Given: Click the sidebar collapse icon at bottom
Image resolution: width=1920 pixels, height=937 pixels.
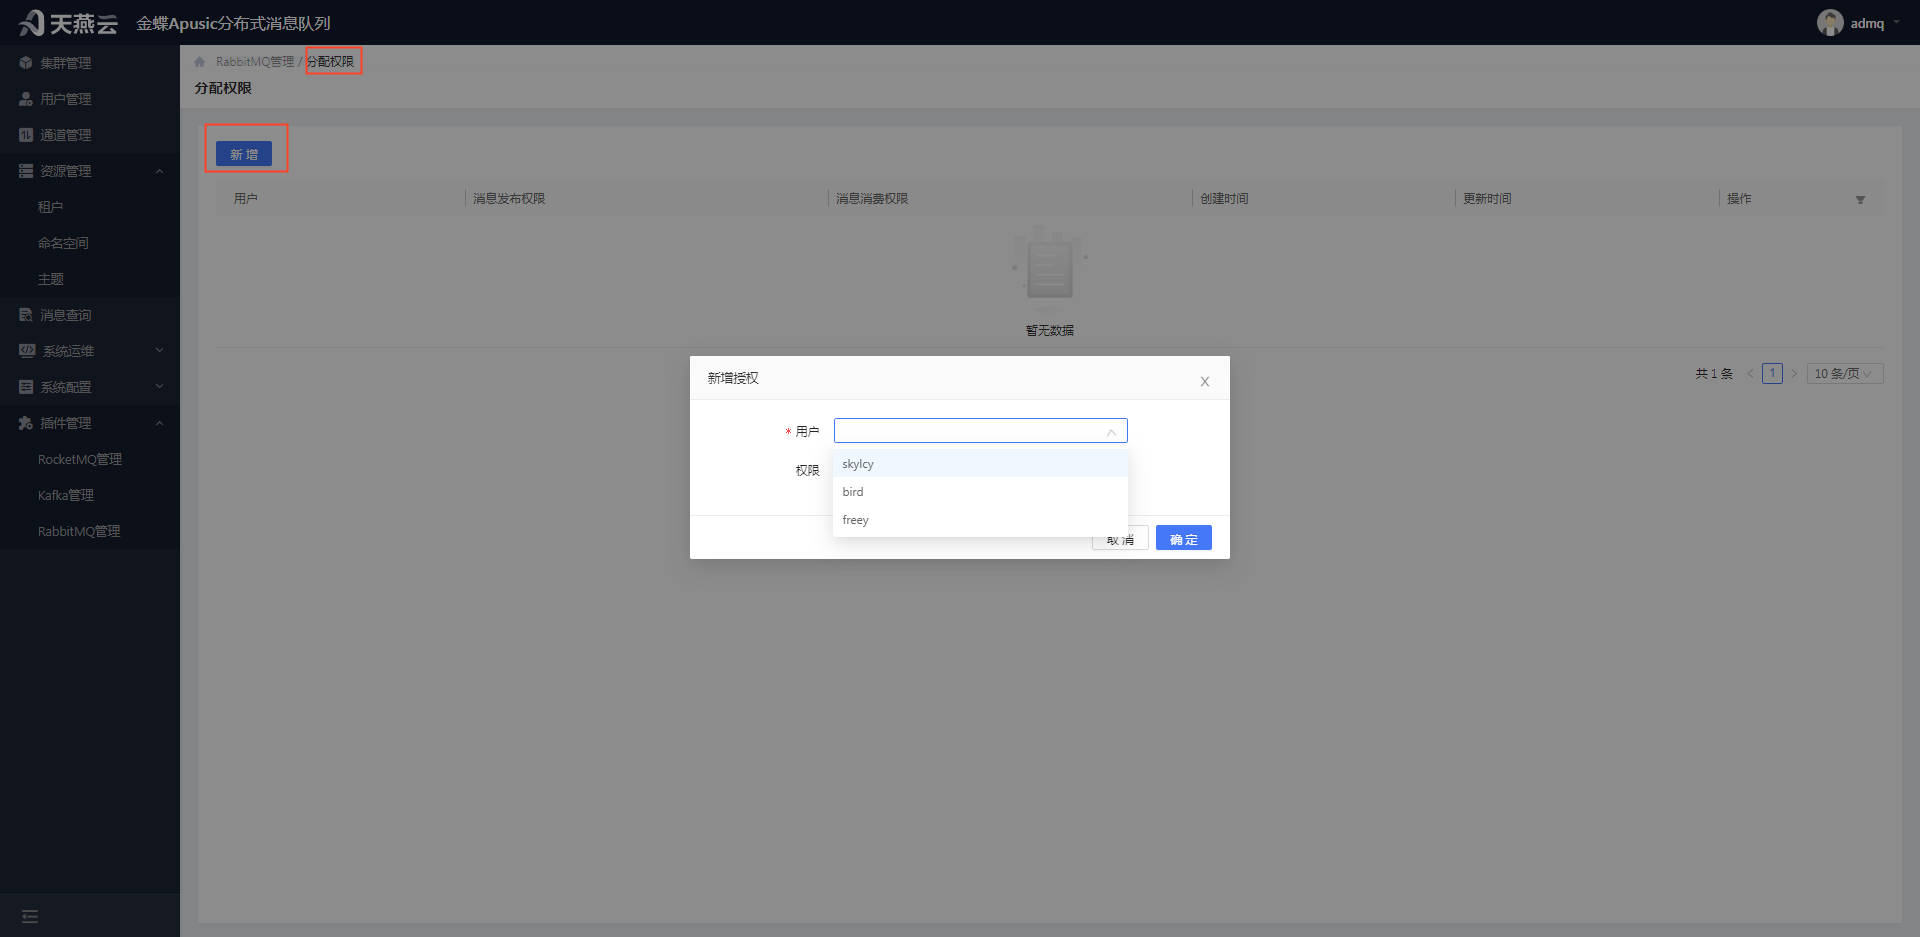Looking at the screenshot, I should (30, 916).
